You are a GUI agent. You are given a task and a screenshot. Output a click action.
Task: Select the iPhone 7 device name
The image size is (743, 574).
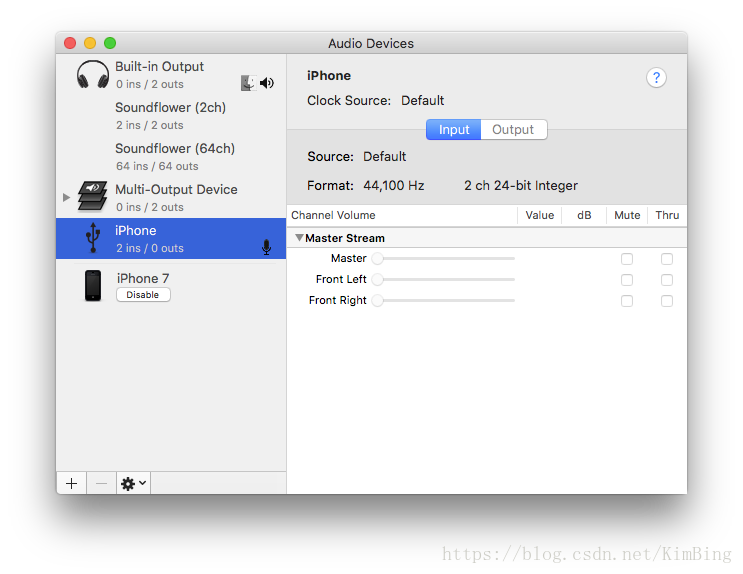point(143,278)
